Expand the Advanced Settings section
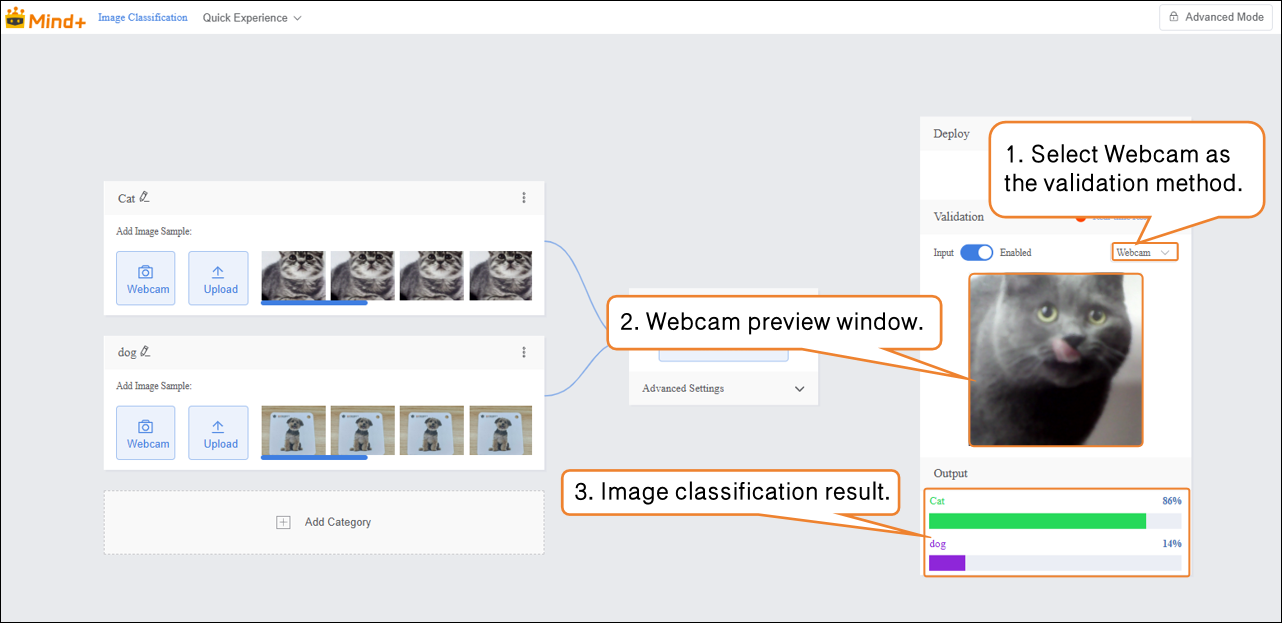Screen dimensions: 1282x623 (x=723, y=388)
